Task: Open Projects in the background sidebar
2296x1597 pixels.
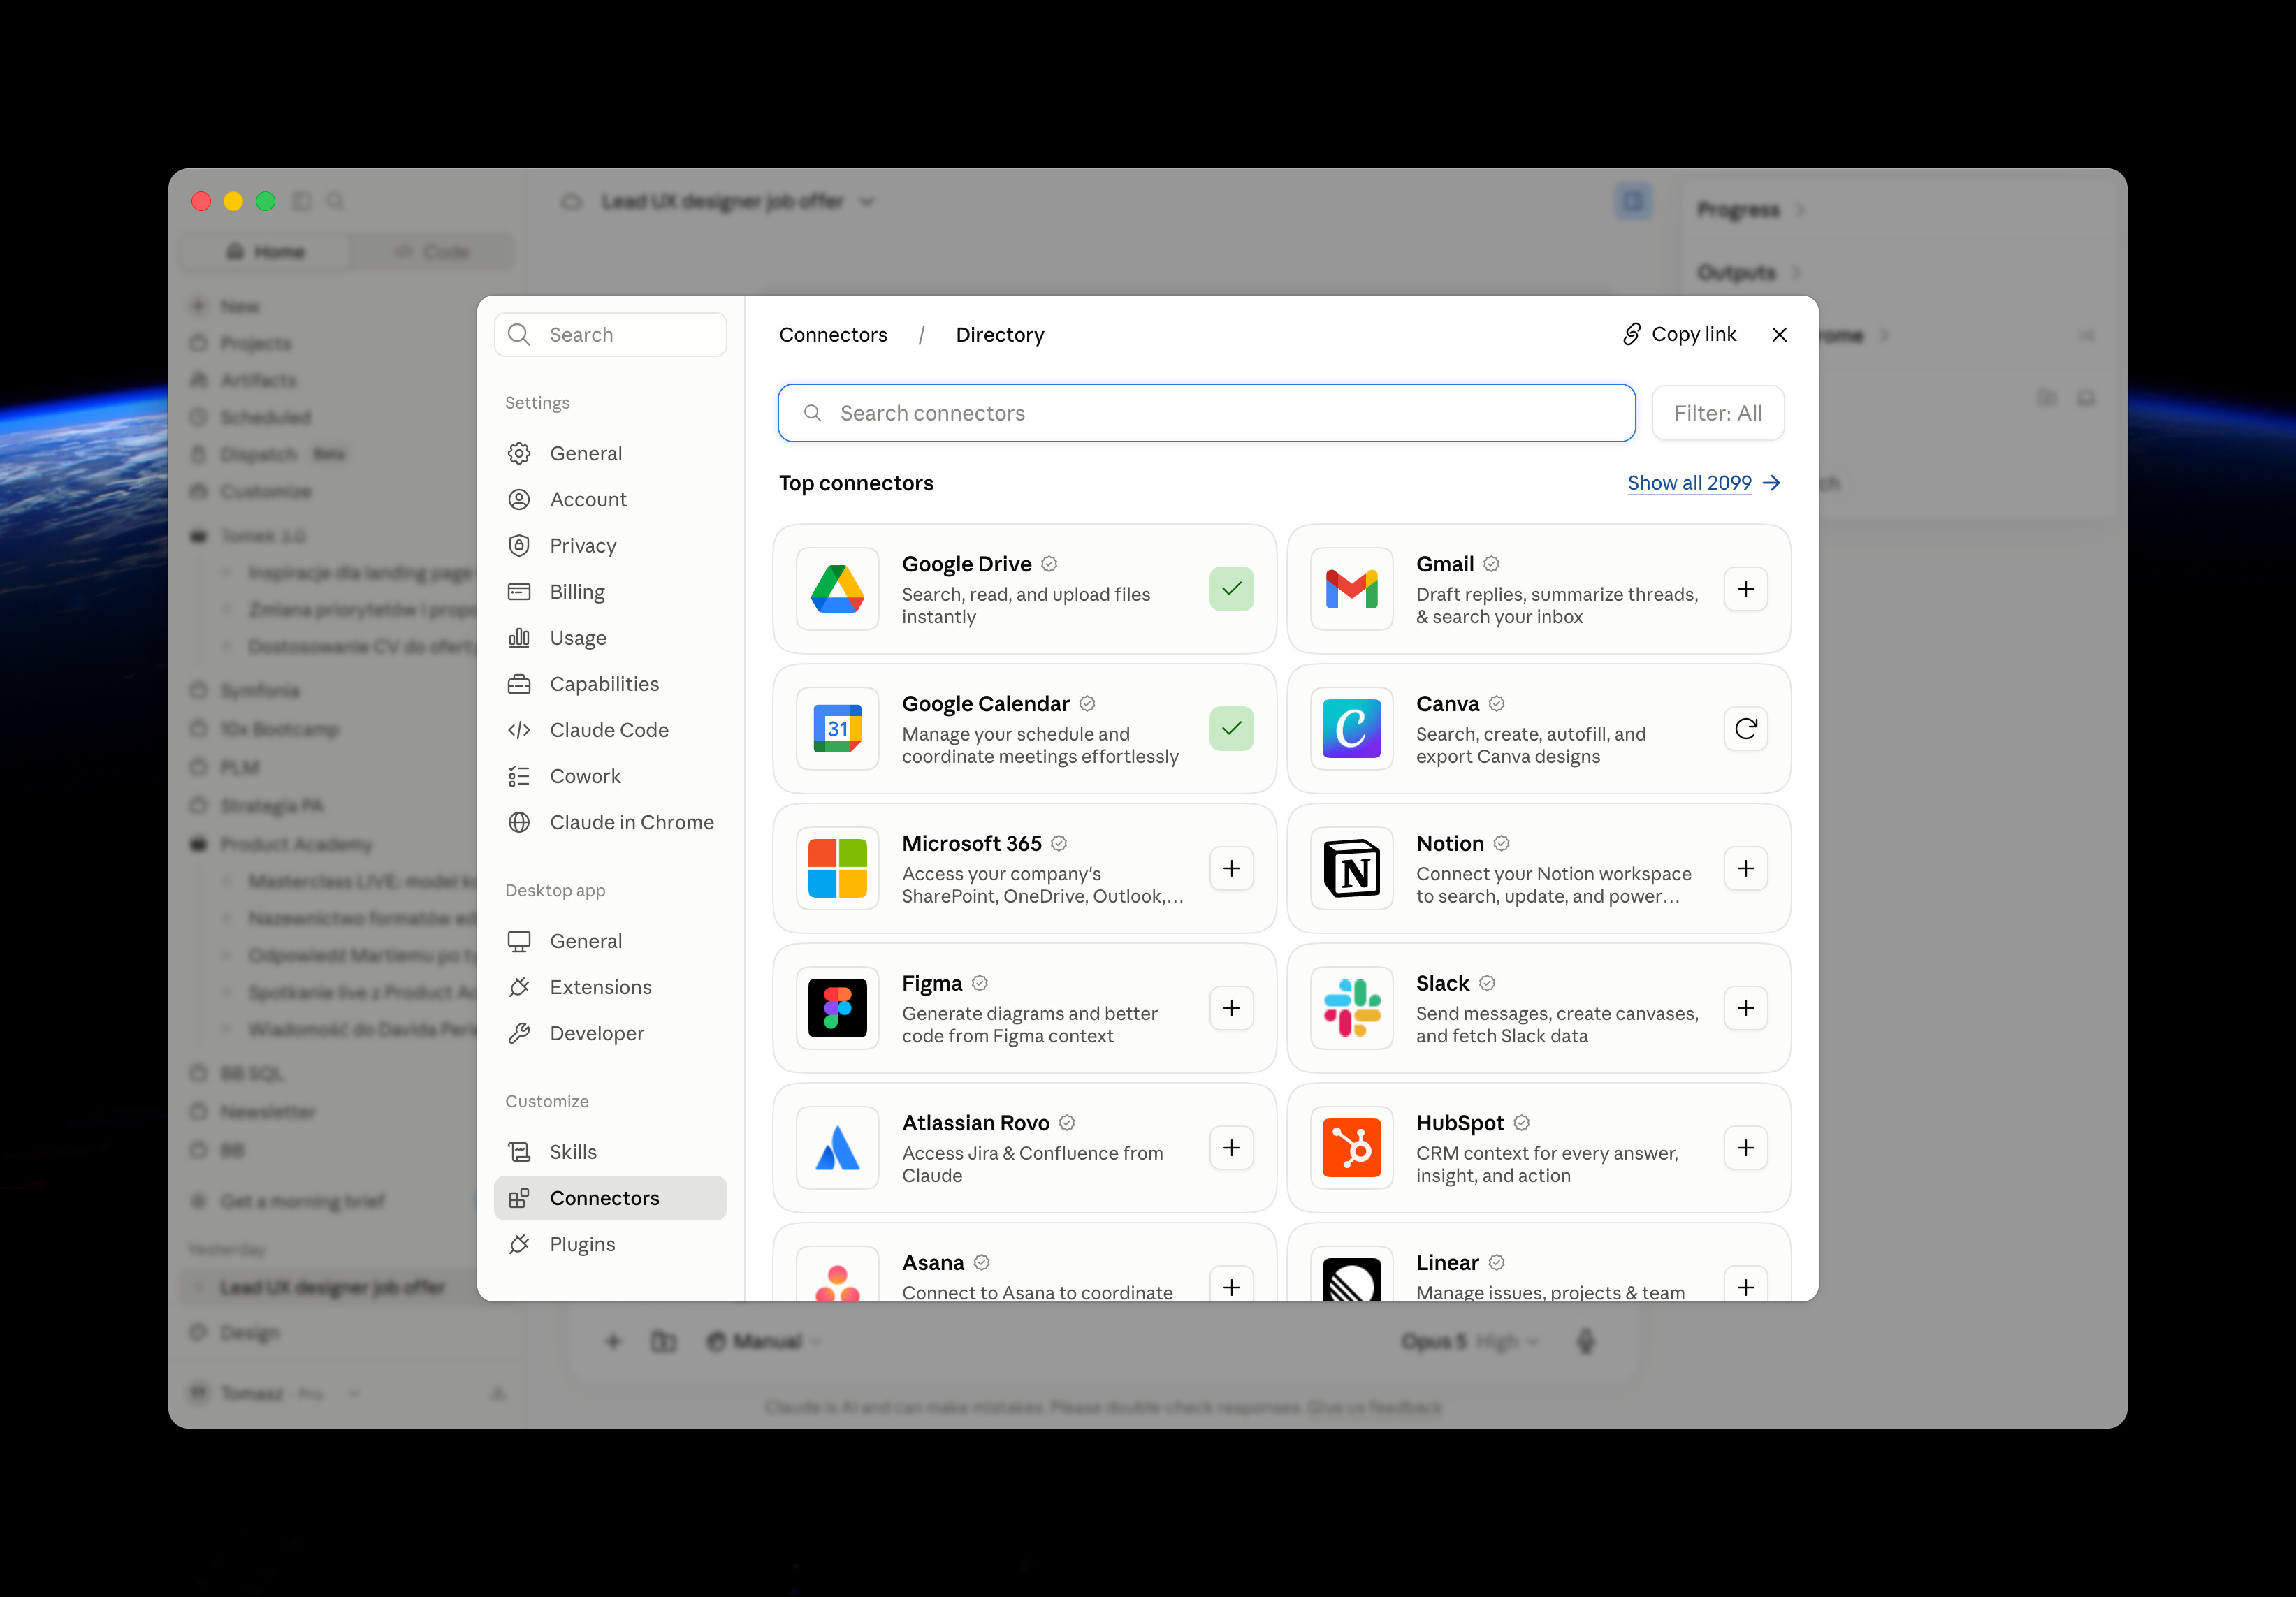Action: click(x=256, y=343)
